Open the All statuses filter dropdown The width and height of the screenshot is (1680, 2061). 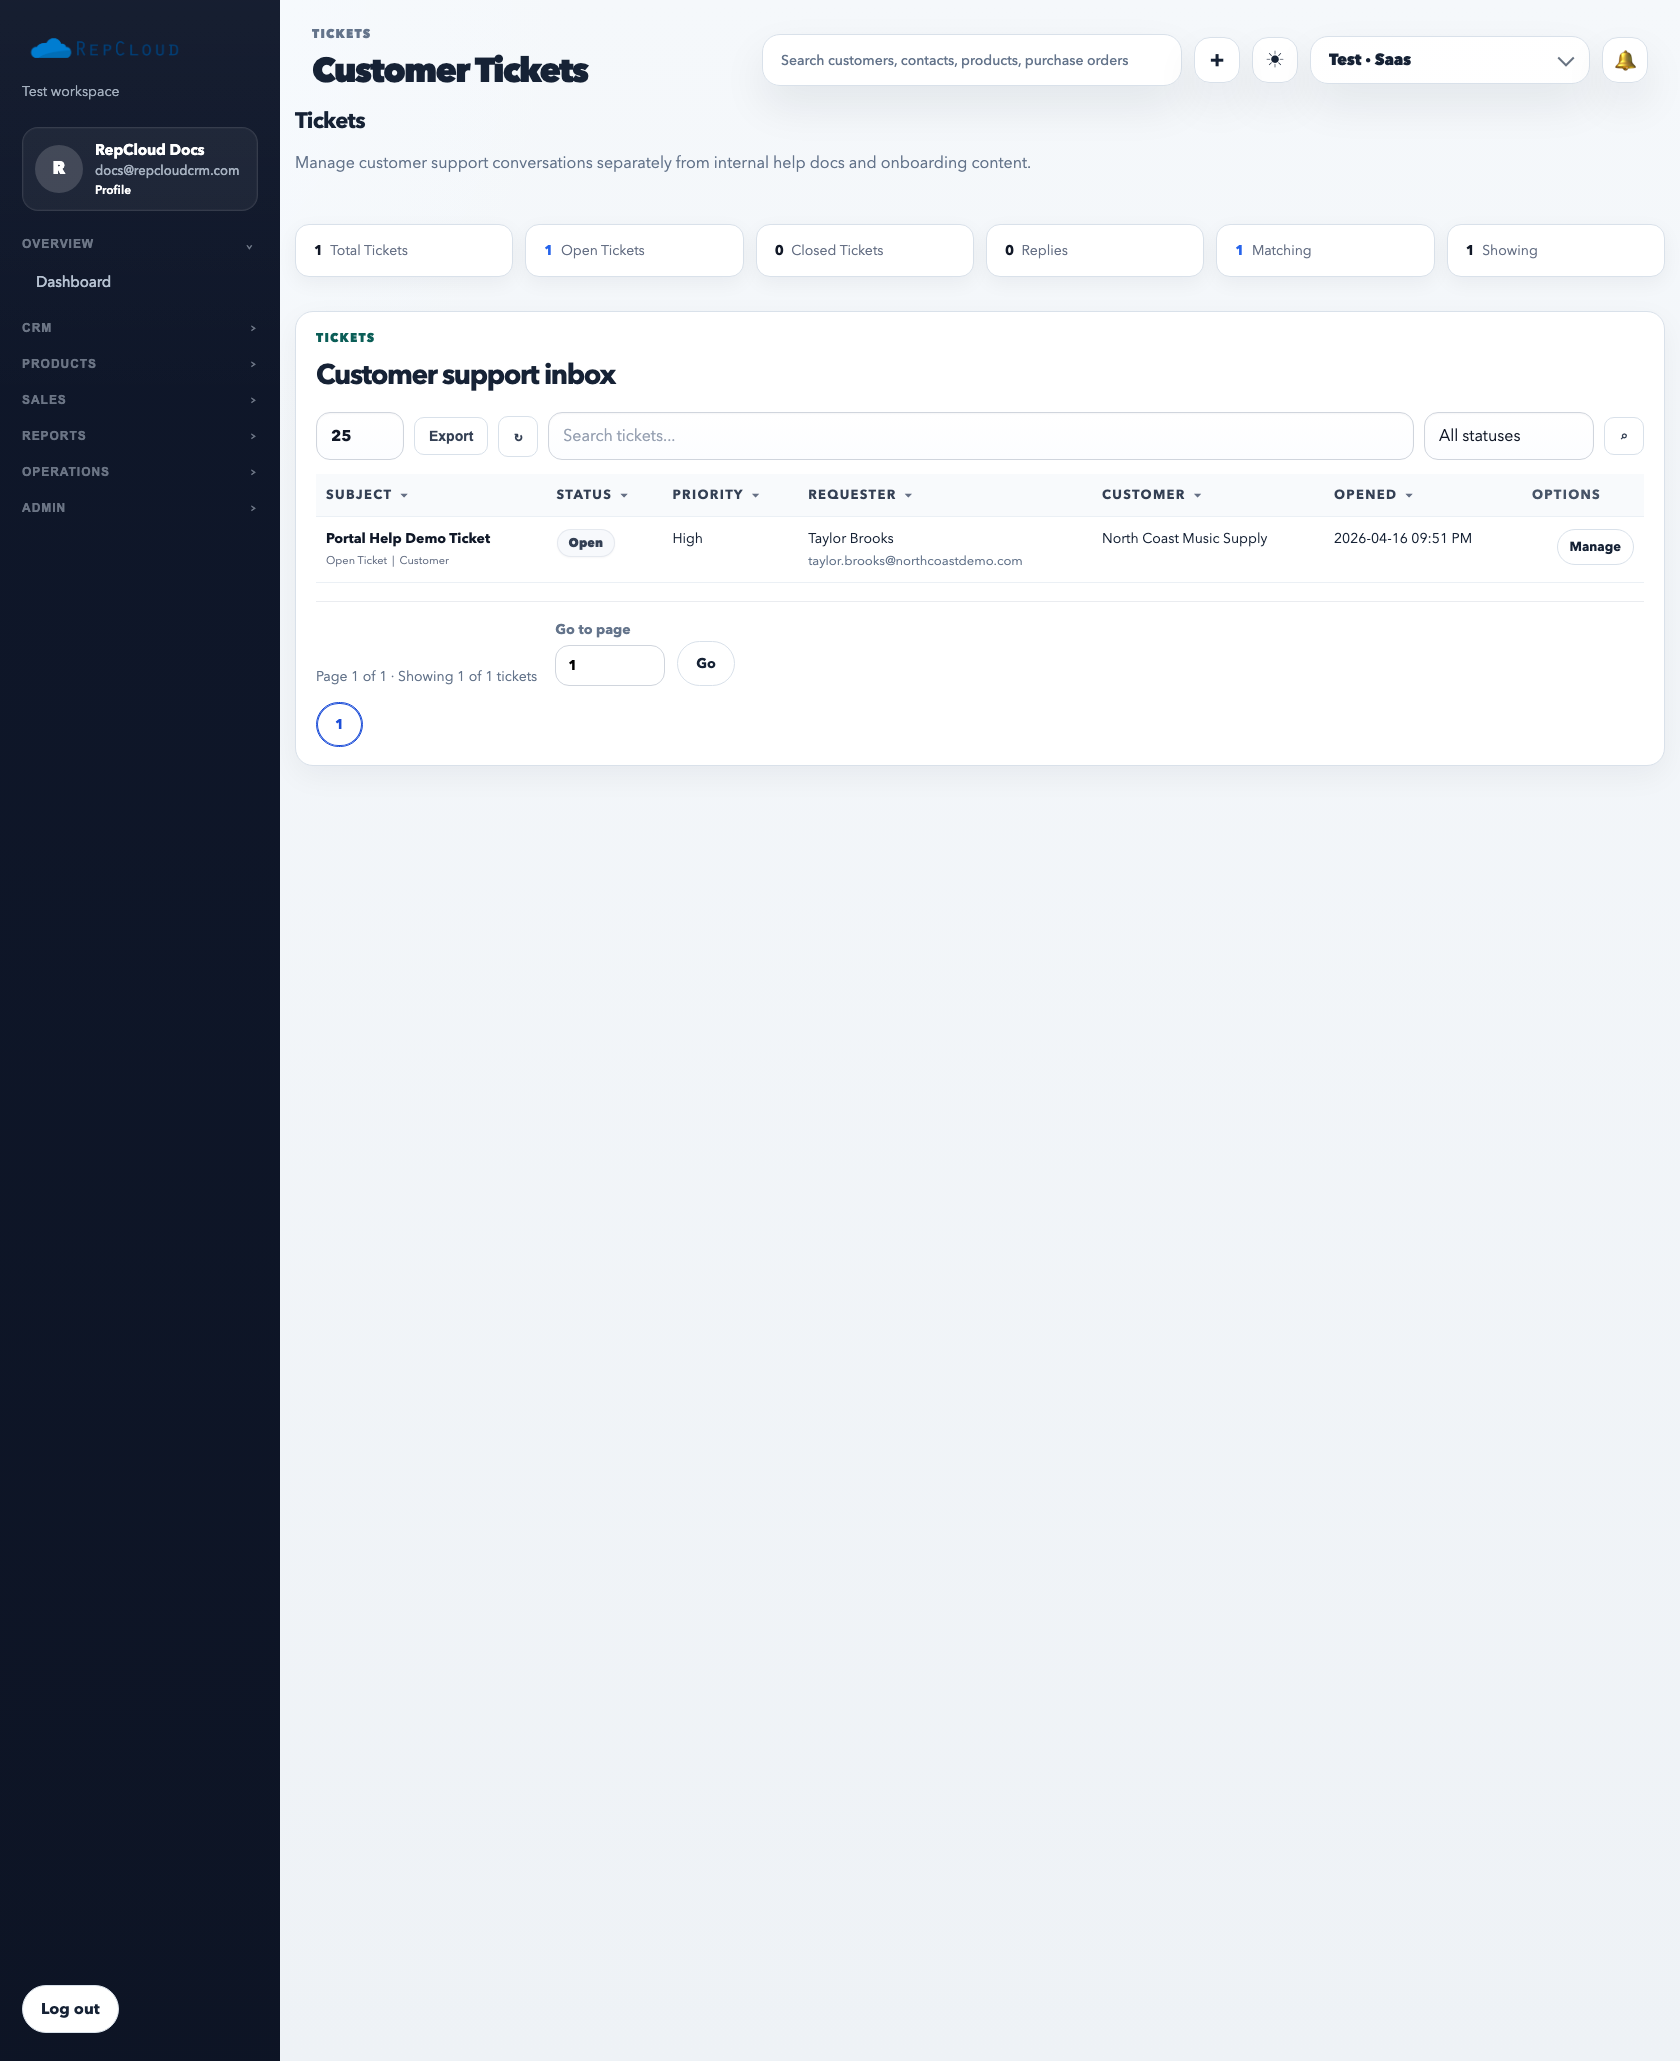[x=1509, y=436]
